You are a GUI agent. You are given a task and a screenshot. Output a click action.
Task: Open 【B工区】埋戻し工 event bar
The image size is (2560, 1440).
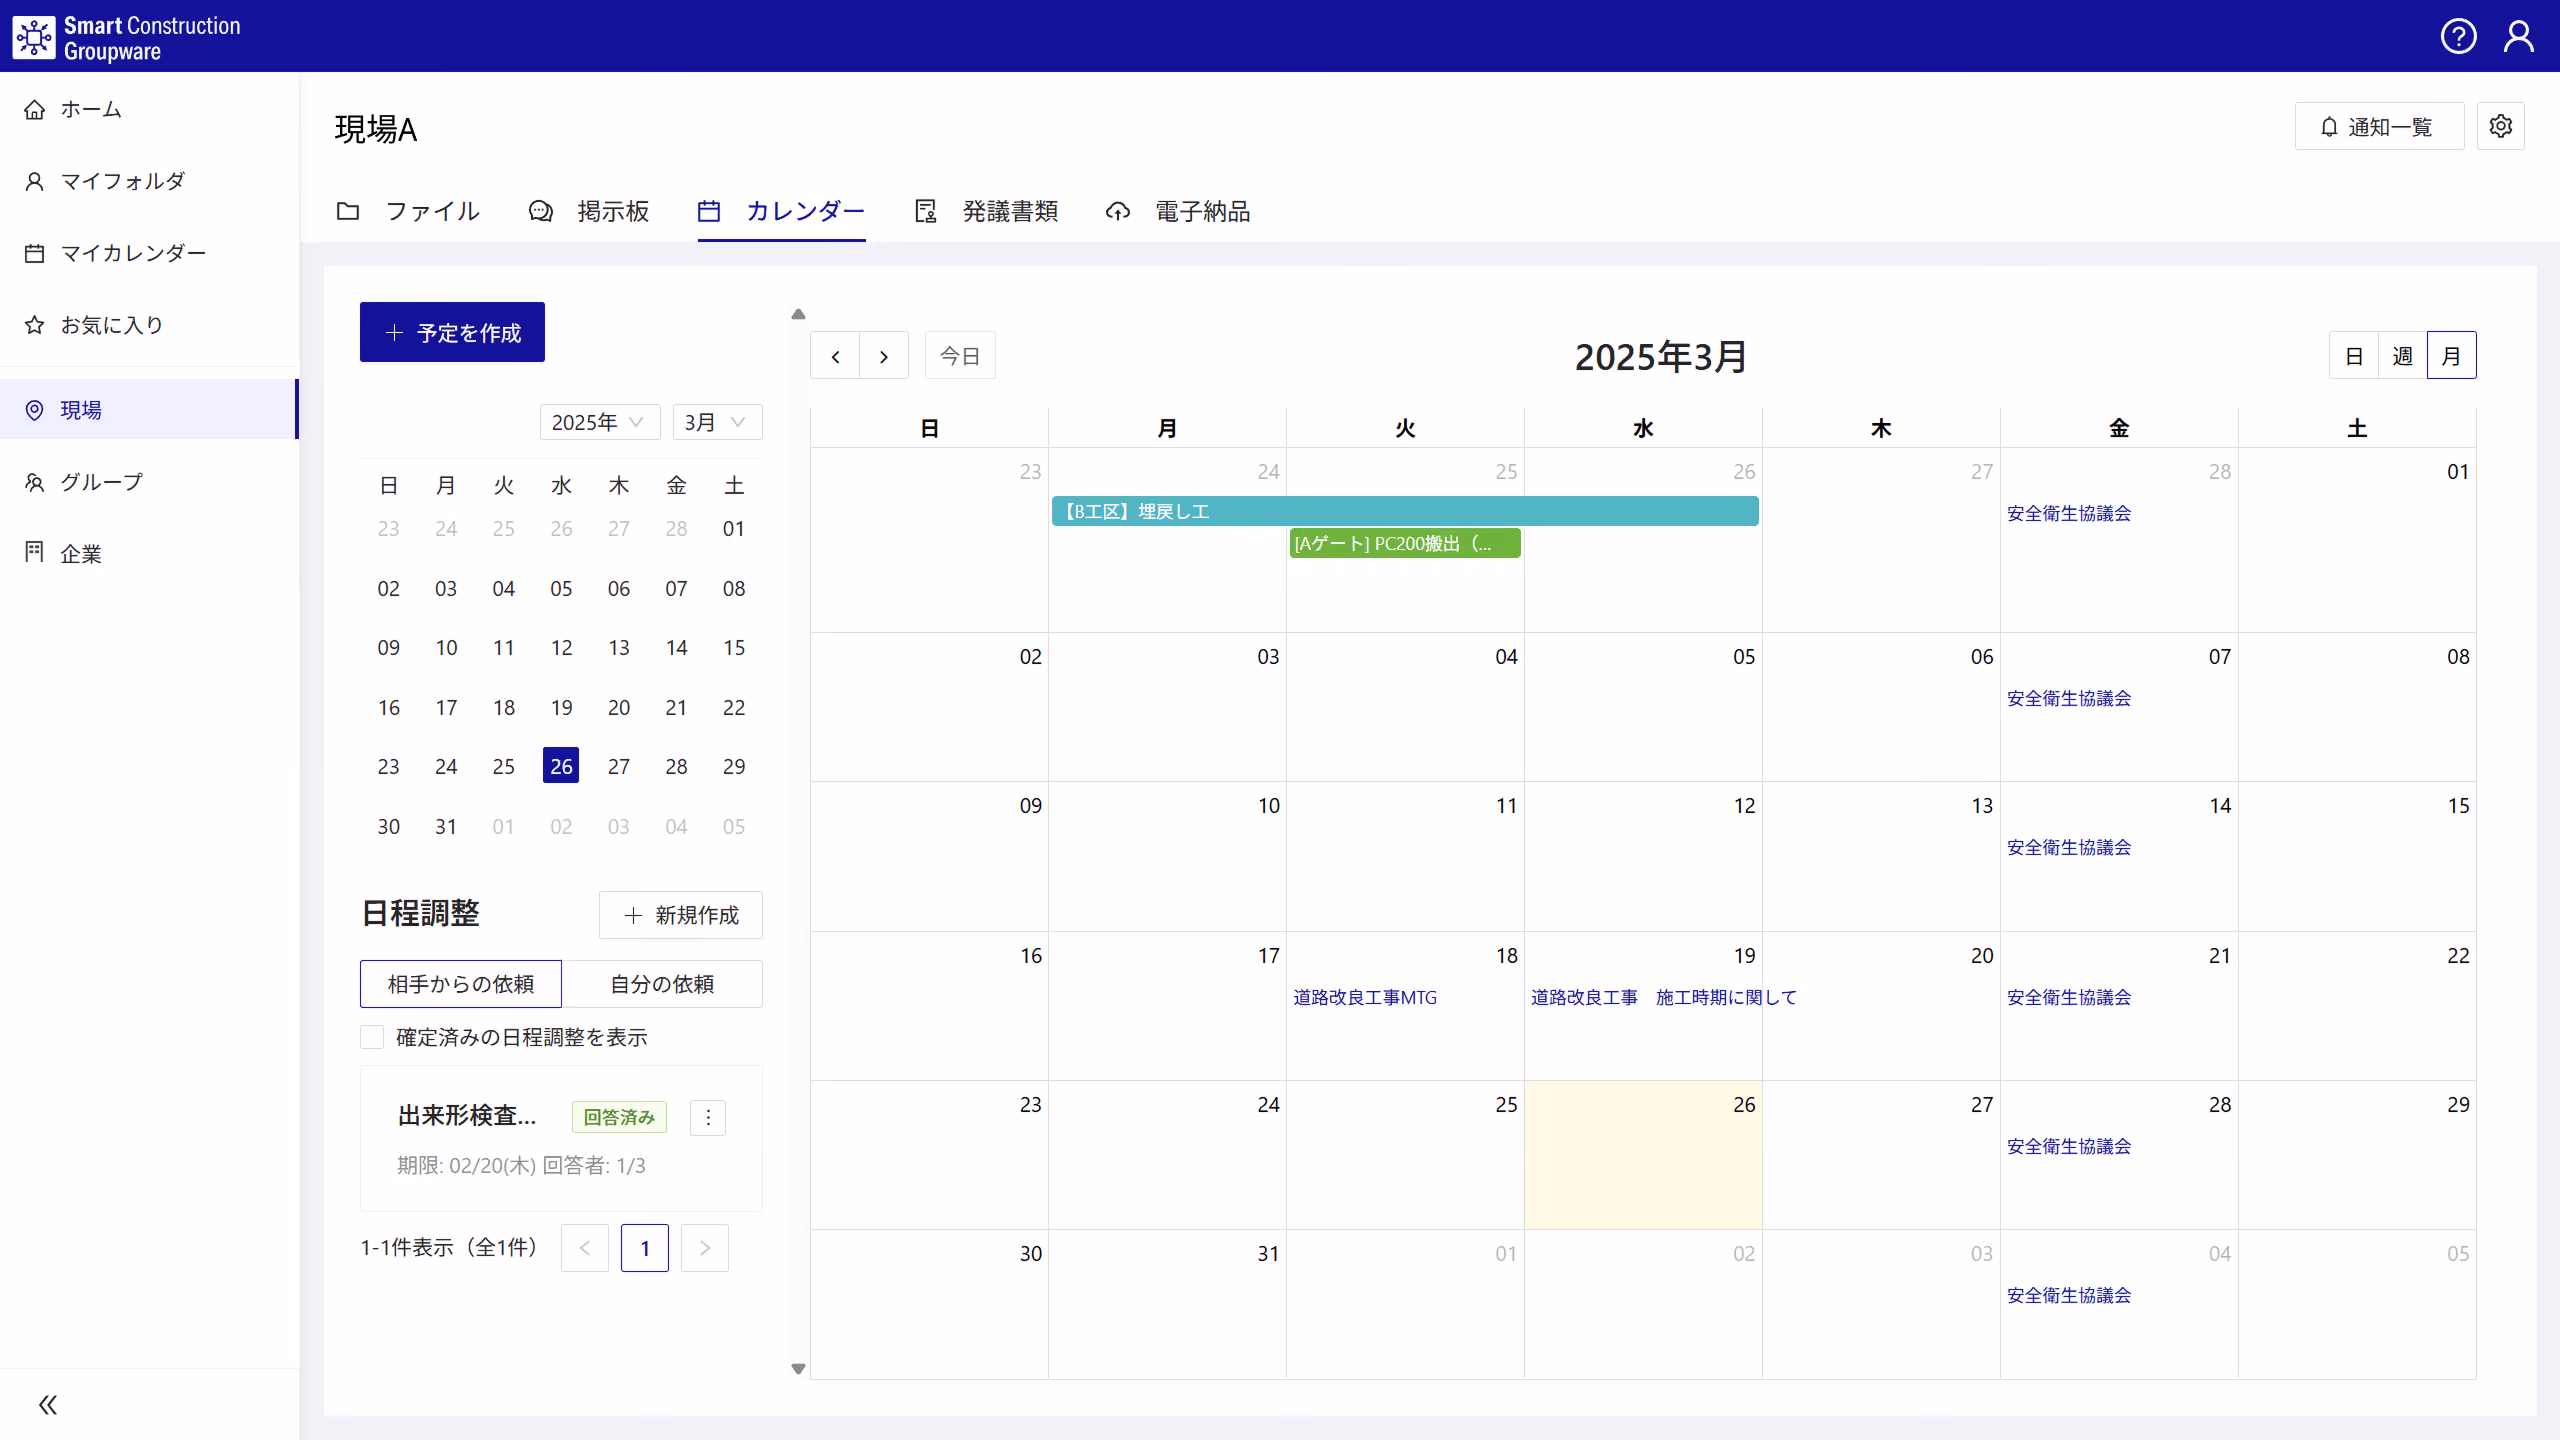[x=1405, y=511]
